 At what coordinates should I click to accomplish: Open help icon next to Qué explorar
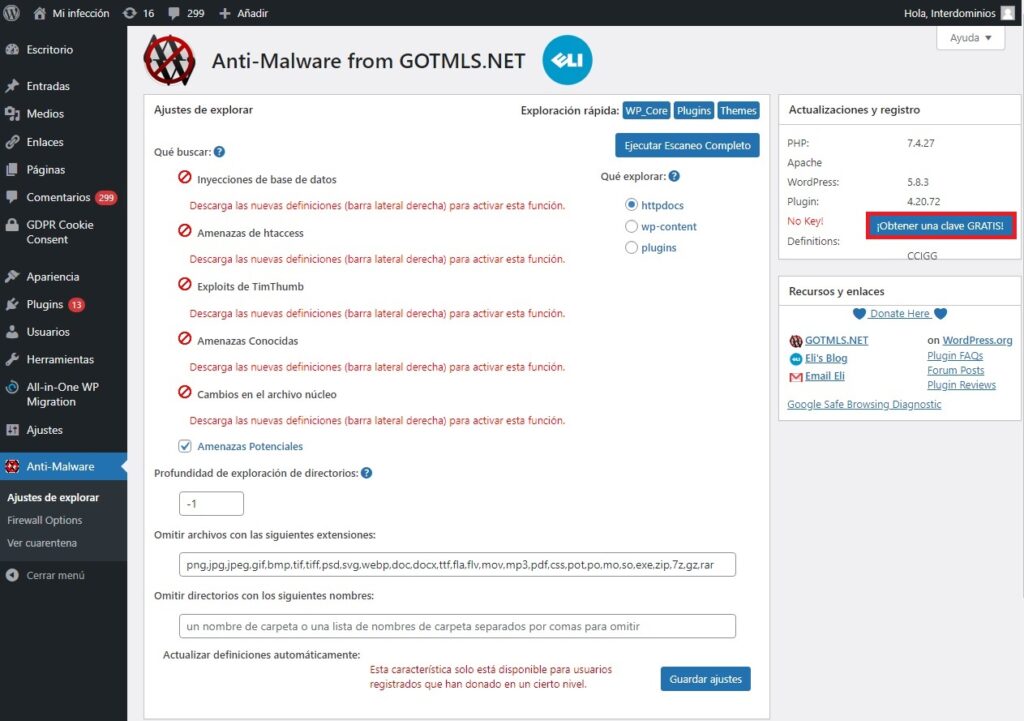(674, 176)
